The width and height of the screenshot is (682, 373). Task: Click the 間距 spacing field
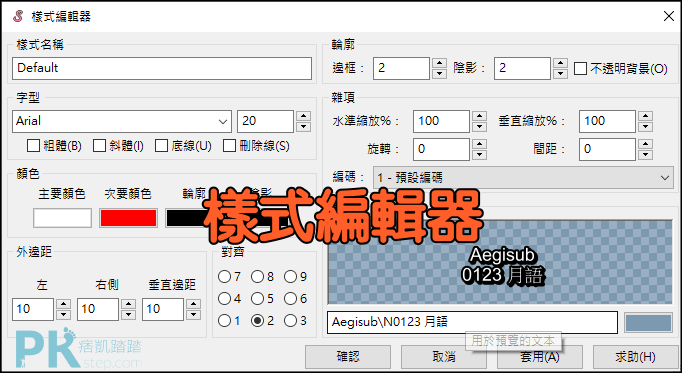coord(607,150)
